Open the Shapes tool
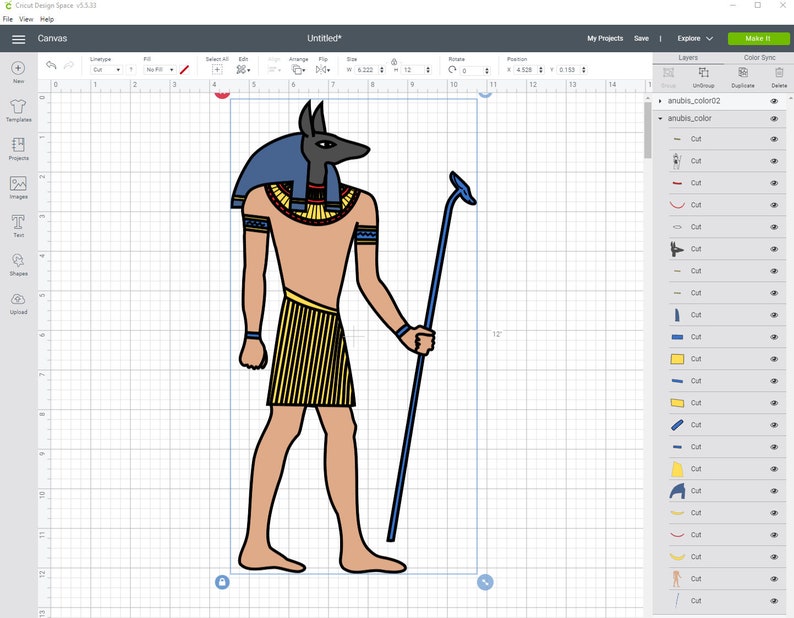The height and width of the screenshot is (618, 794). coord(18,260)
